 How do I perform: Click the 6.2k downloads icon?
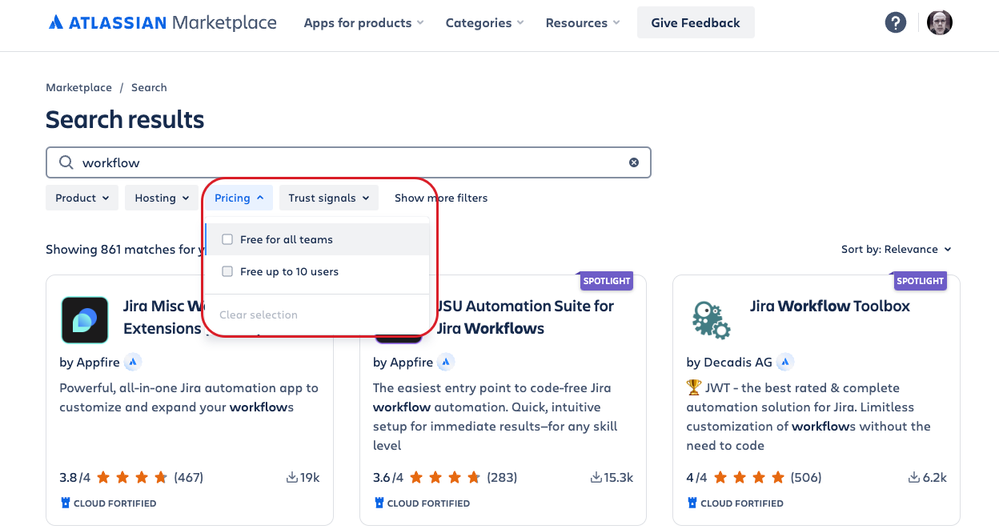[914, 477]
